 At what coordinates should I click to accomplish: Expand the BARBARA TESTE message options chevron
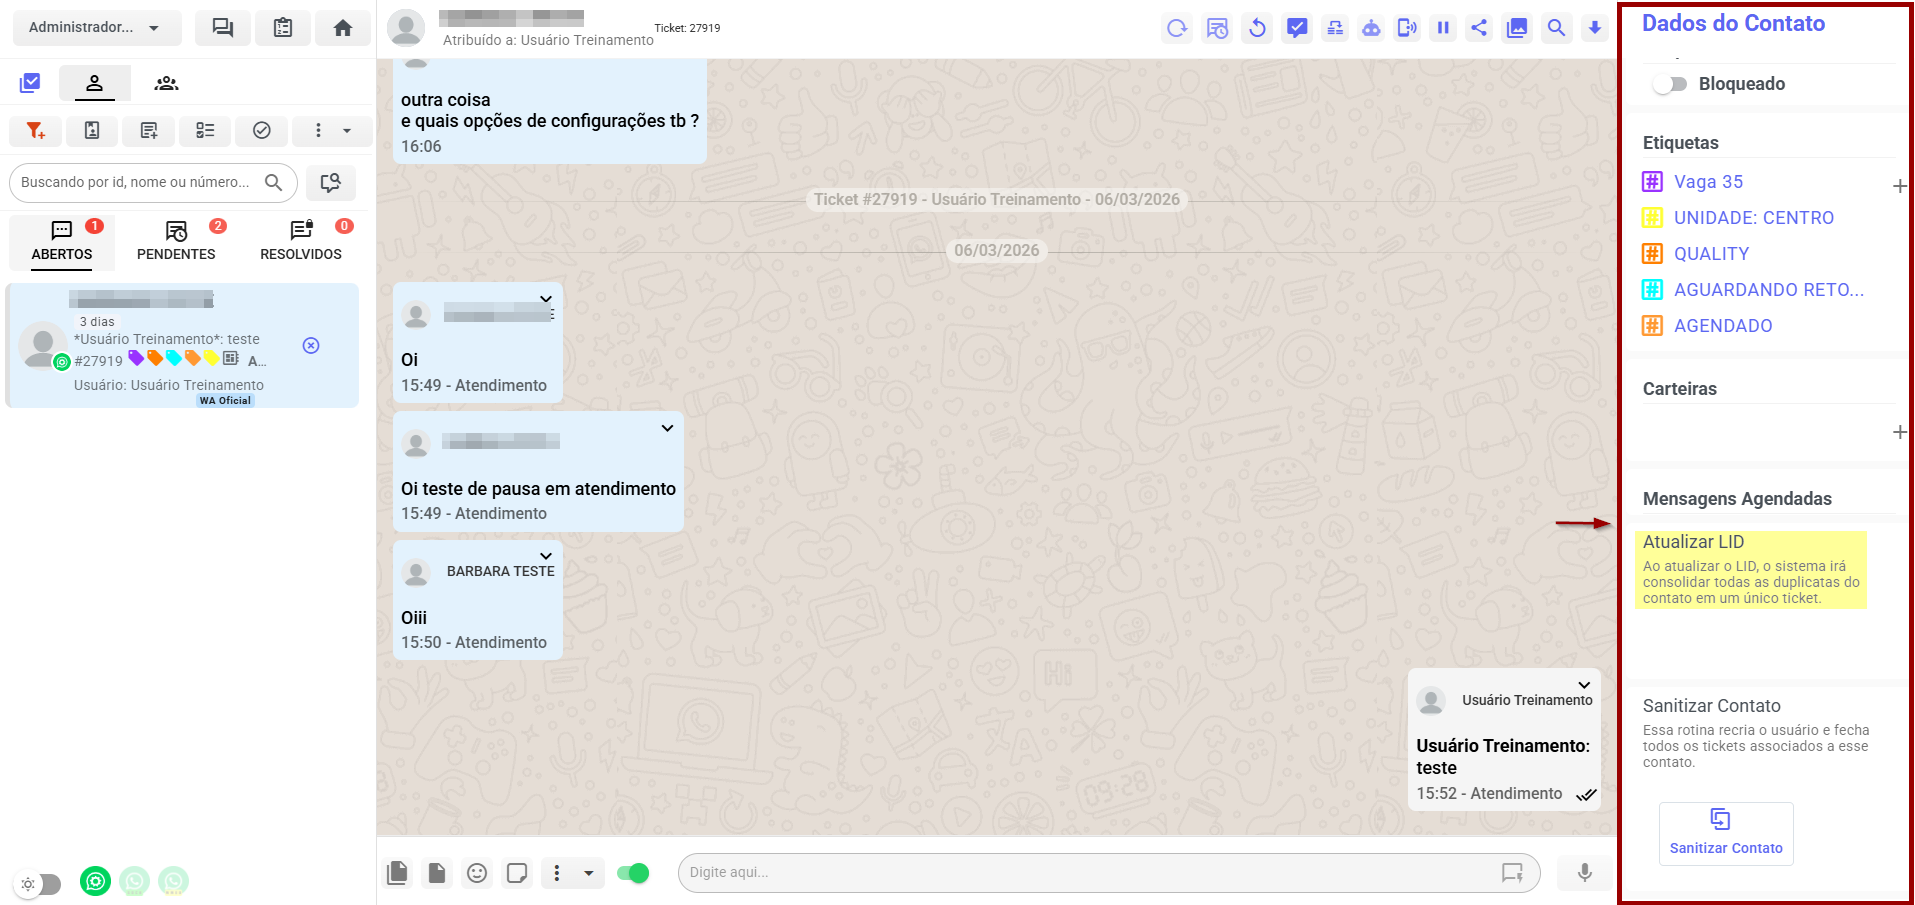546,556
